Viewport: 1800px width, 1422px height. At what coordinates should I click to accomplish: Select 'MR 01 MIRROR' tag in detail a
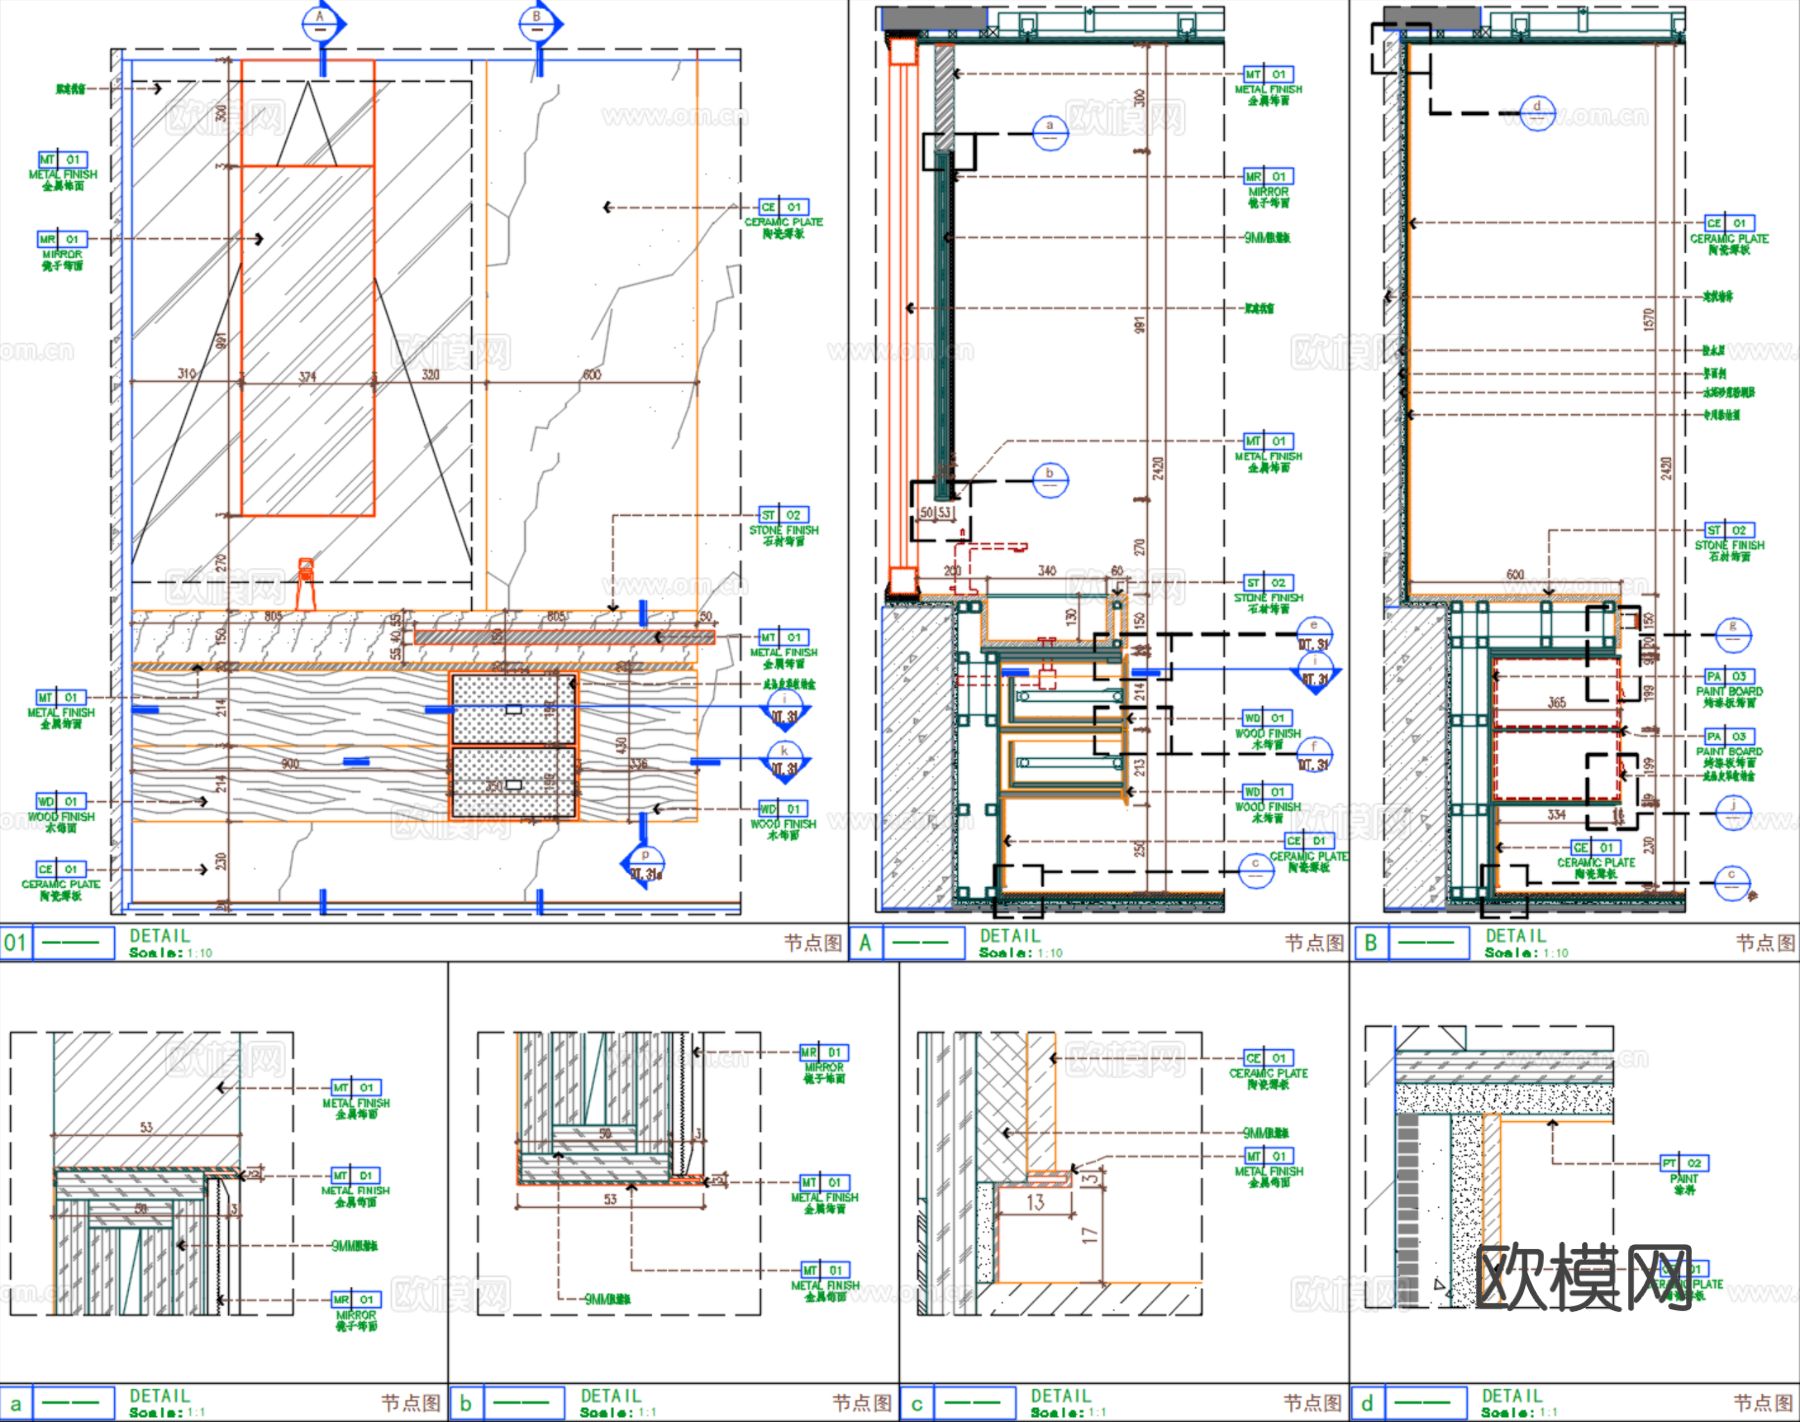pyautogui.click(x=356, y=1313)
